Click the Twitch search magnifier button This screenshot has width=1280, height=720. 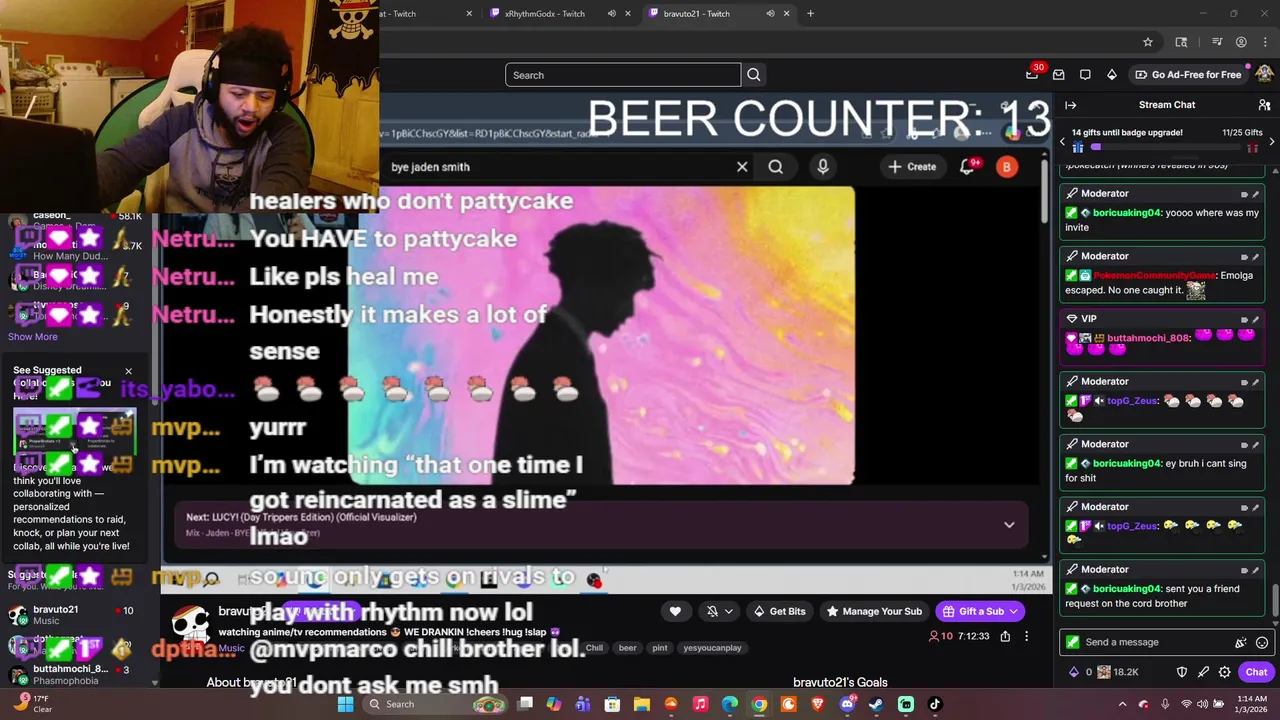click(754, 75)
